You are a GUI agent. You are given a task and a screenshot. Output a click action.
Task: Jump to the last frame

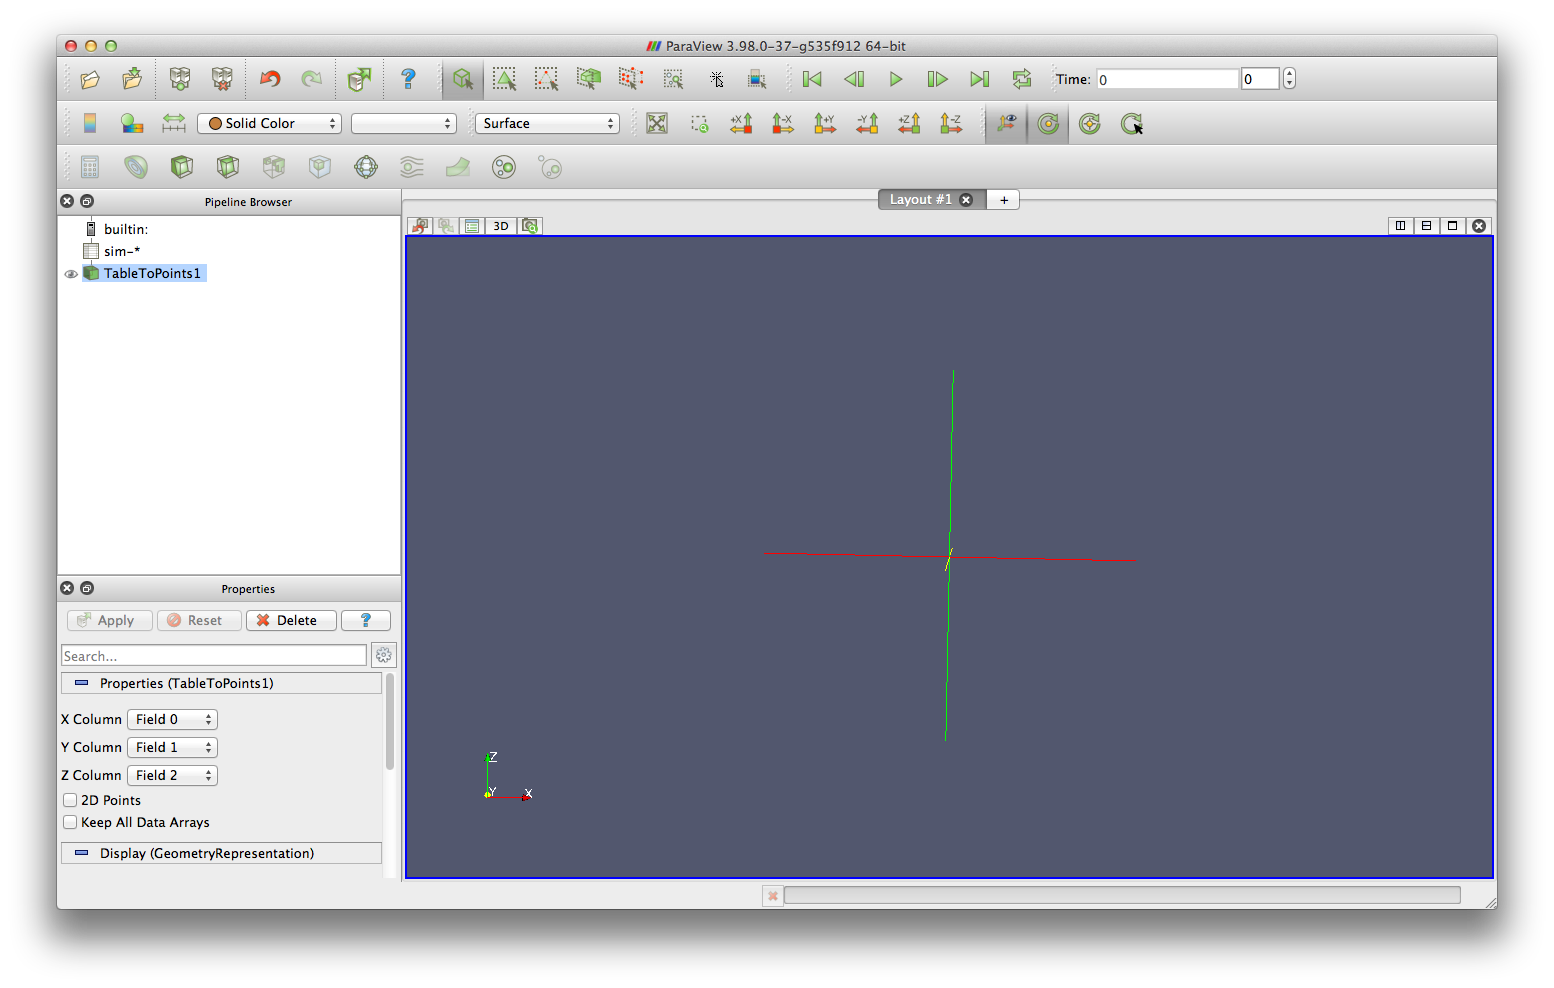979,79
